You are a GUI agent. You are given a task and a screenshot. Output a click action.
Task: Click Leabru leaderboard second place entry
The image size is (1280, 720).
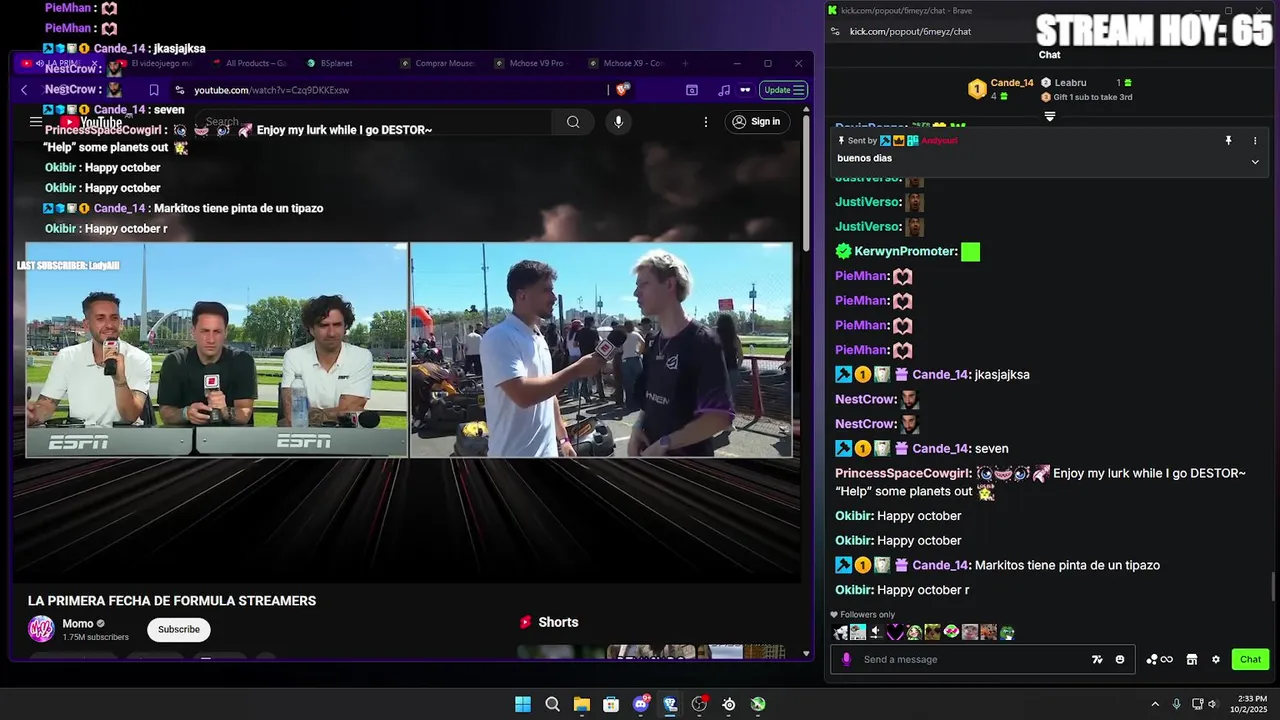point(1087,83)
